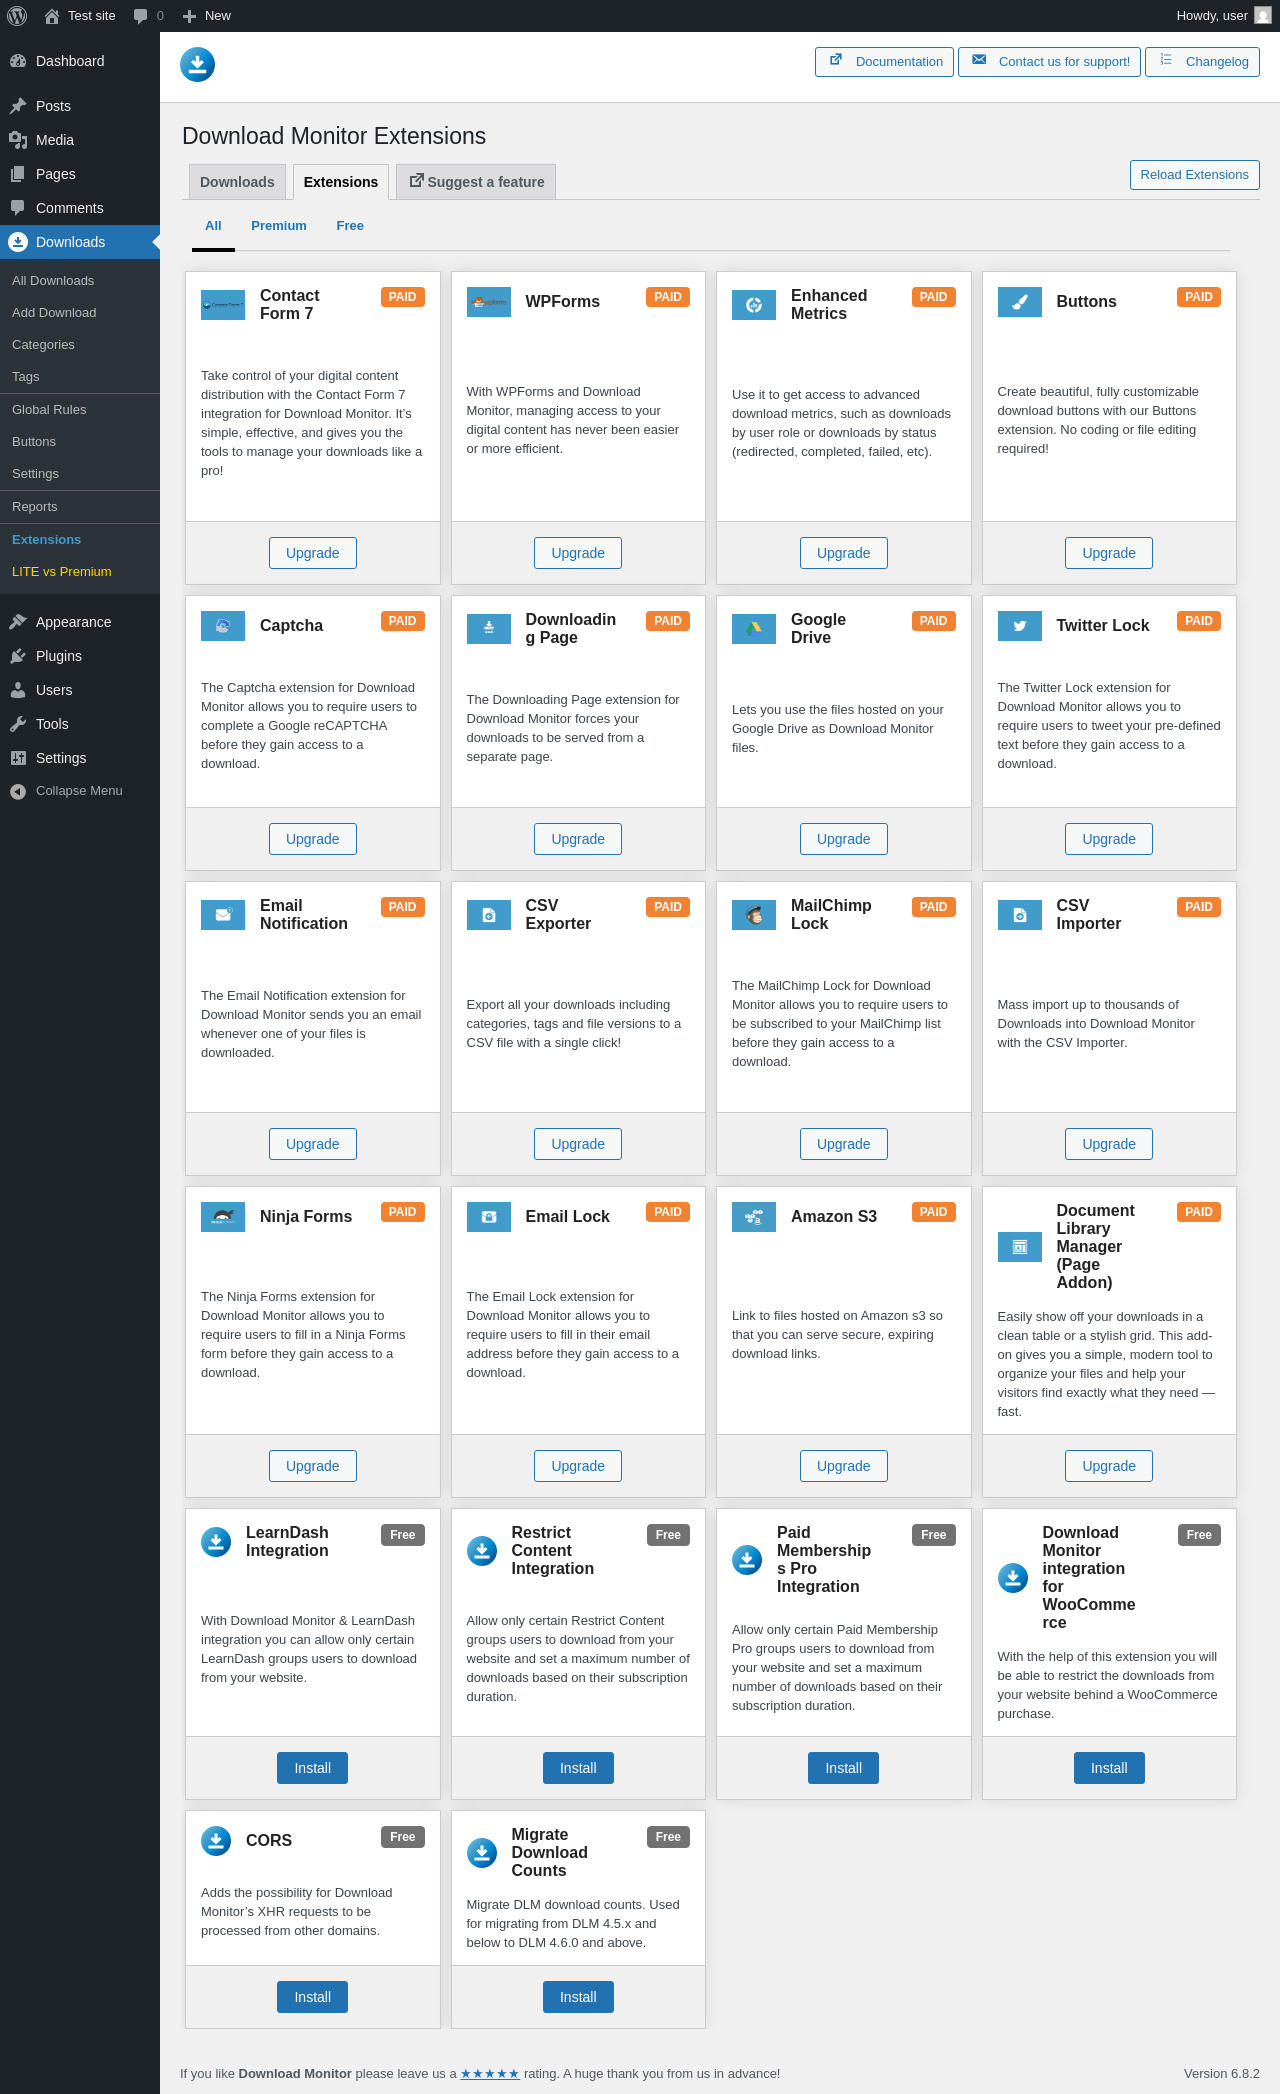Click the MailChimp Lock extension icon
Image resolution: width=1280 pixels, height=2094 pixels.
(x=754, y=915)
